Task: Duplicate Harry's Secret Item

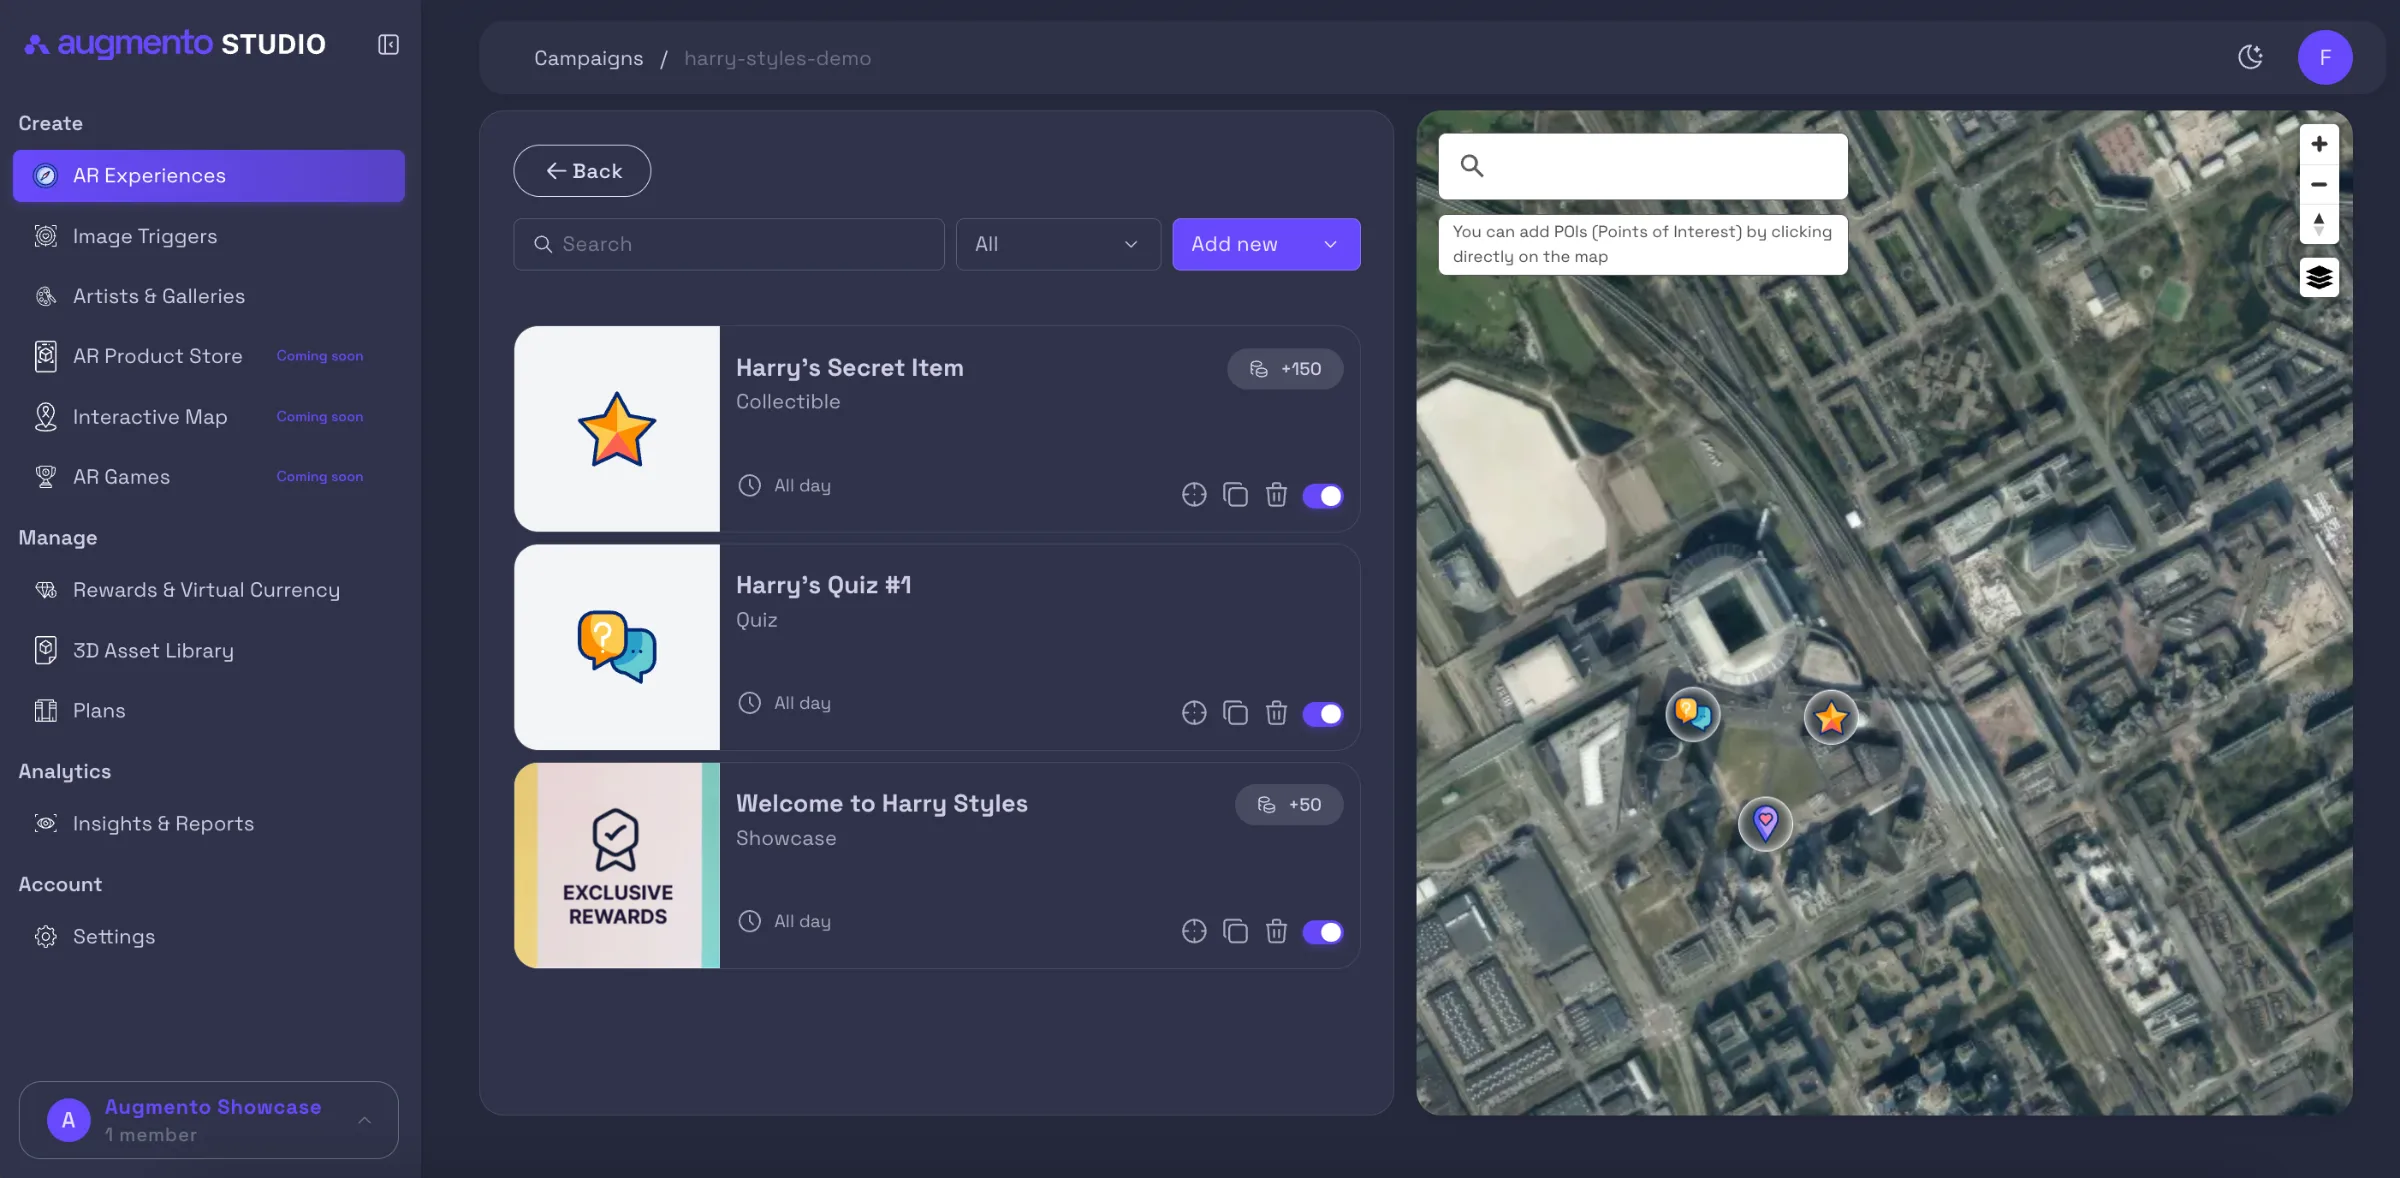Action: pos(1235,495)
